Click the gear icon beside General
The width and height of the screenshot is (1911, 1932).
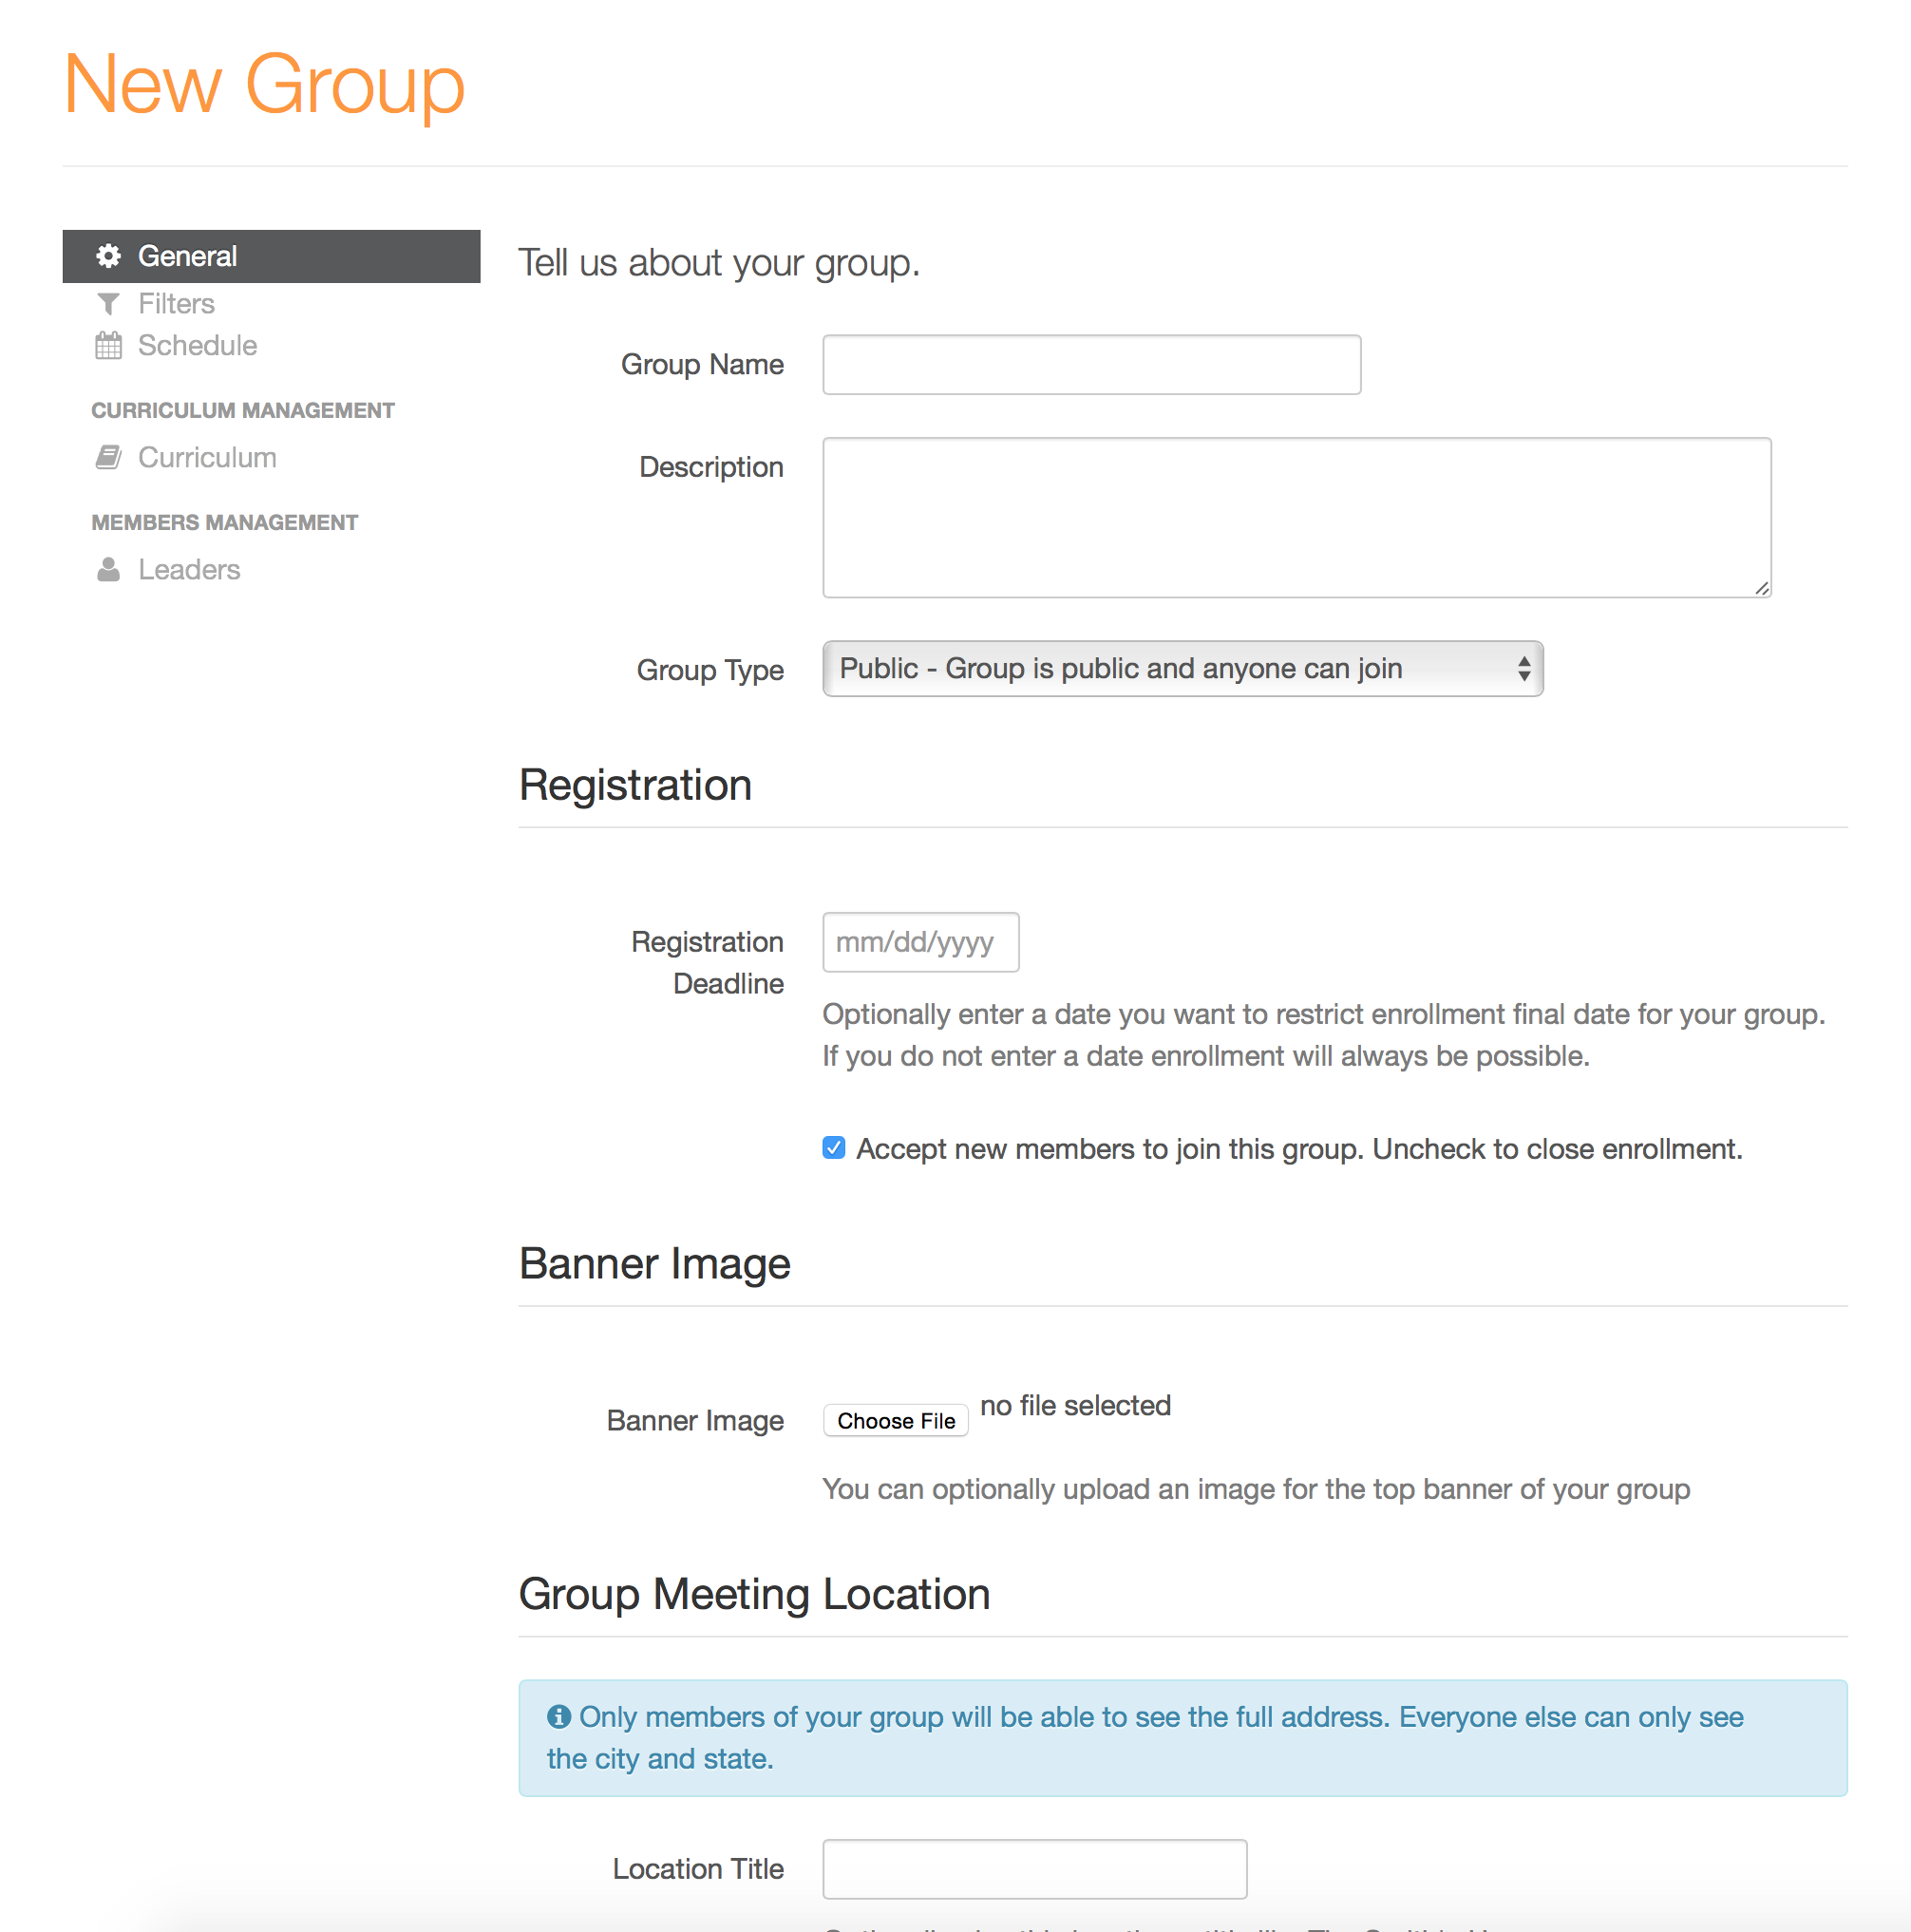(108, 256)
